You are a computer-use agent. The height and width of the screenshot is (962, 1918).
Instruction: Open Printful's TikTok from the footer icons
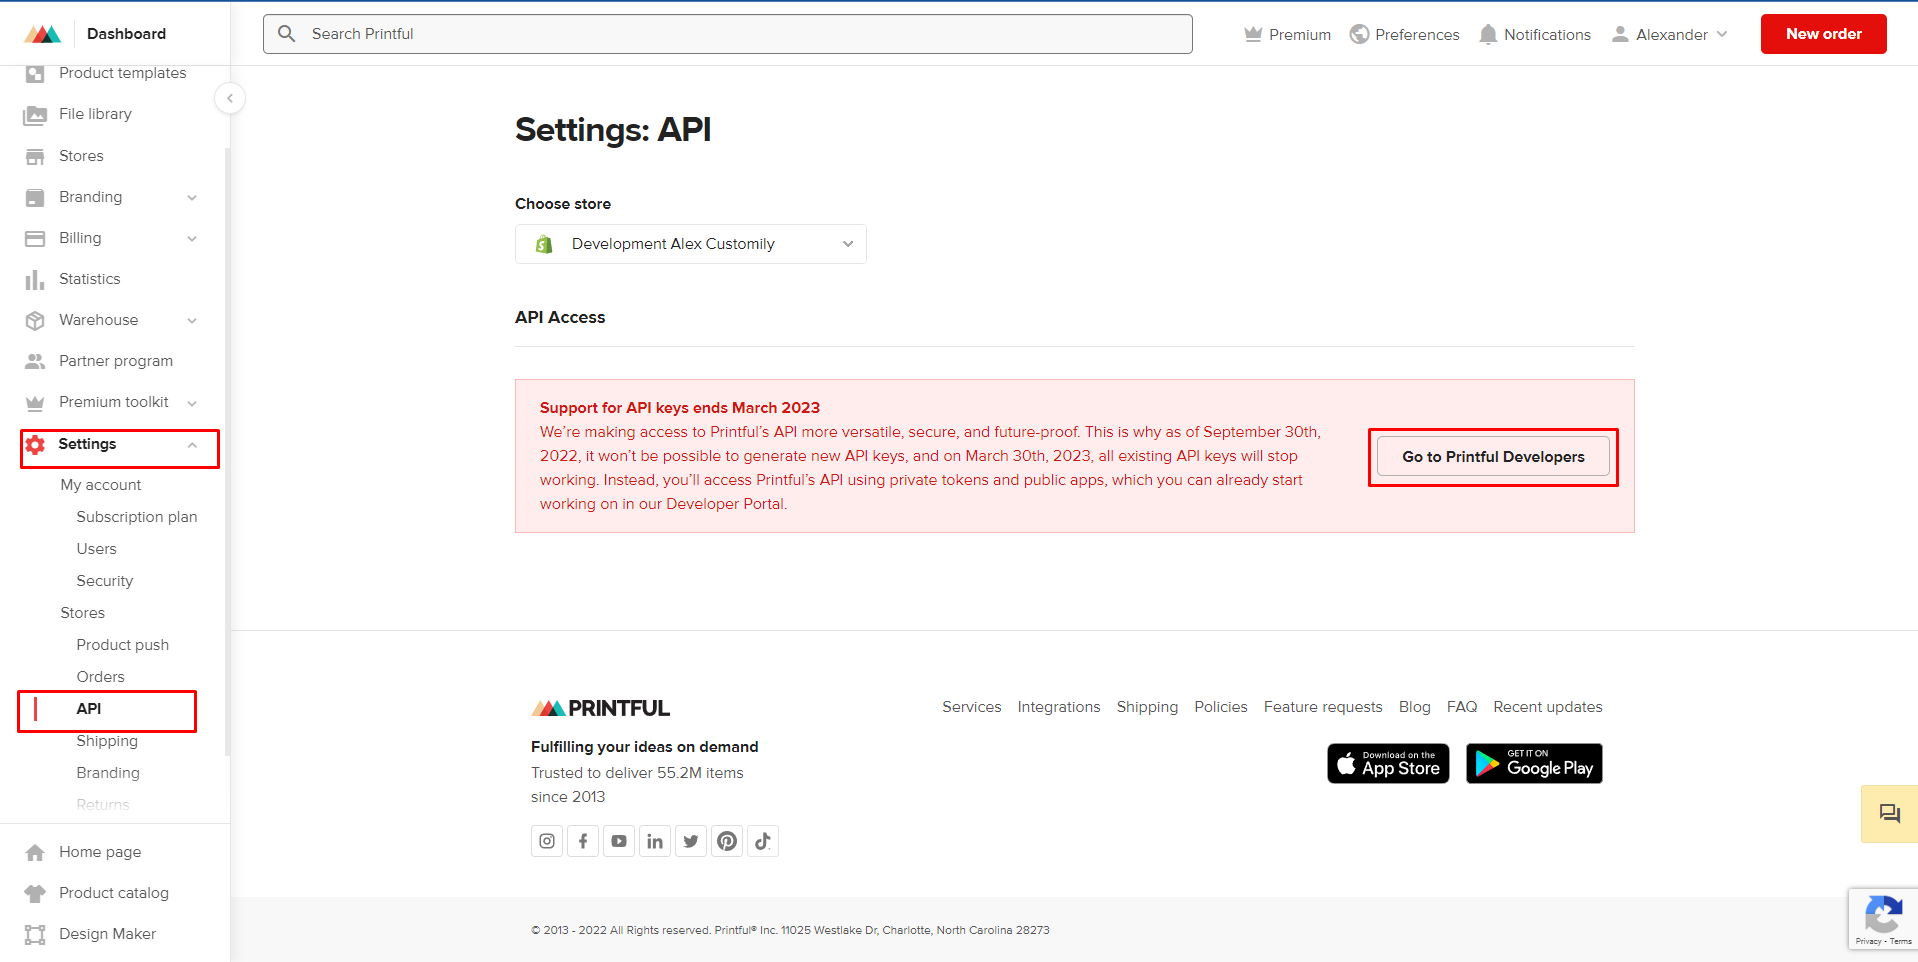coord(762,841)
